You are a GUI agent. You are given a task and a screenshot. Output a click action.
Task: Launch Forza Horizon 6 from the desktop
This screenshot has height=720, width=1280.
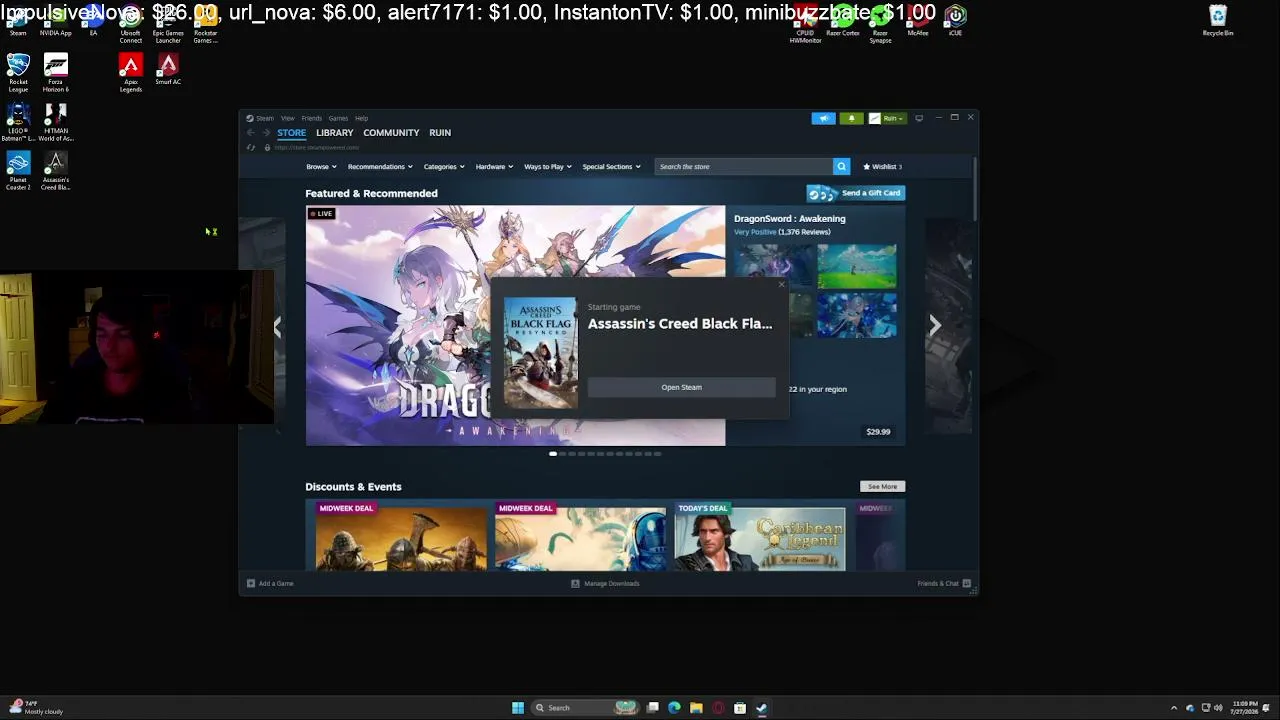pyautogui.click(x=56, y=72)
